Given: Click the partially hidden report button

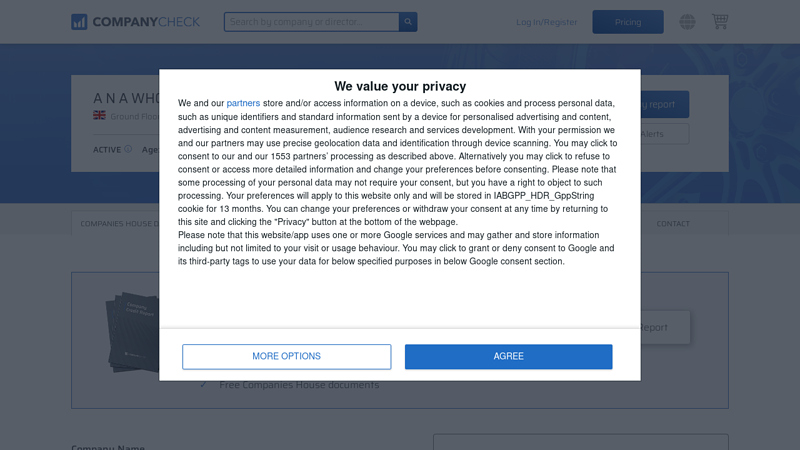Looking at the screenshot, I should coord(665,327).
